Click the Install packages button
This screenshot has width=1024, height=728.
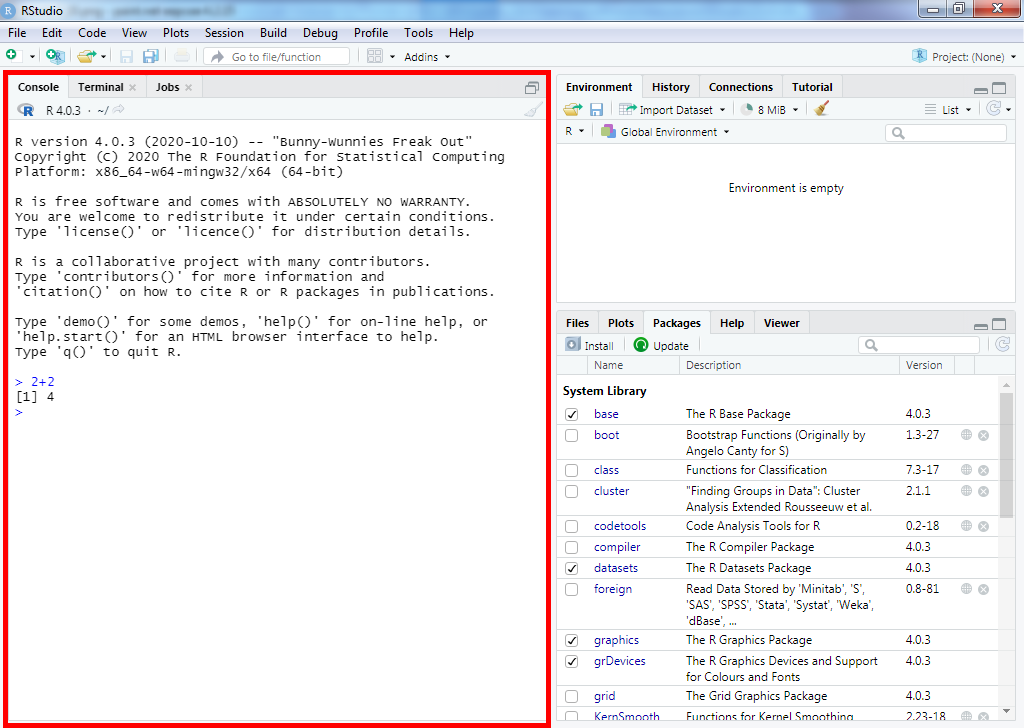[590, 345]
